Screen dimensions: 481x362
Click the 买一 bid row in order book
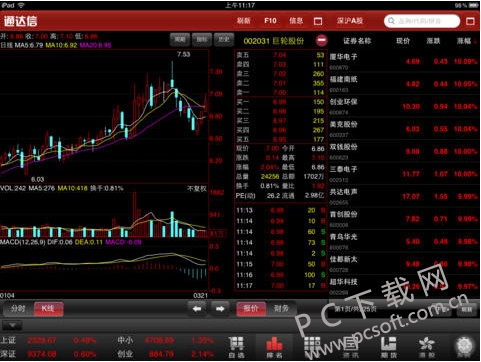280,102
